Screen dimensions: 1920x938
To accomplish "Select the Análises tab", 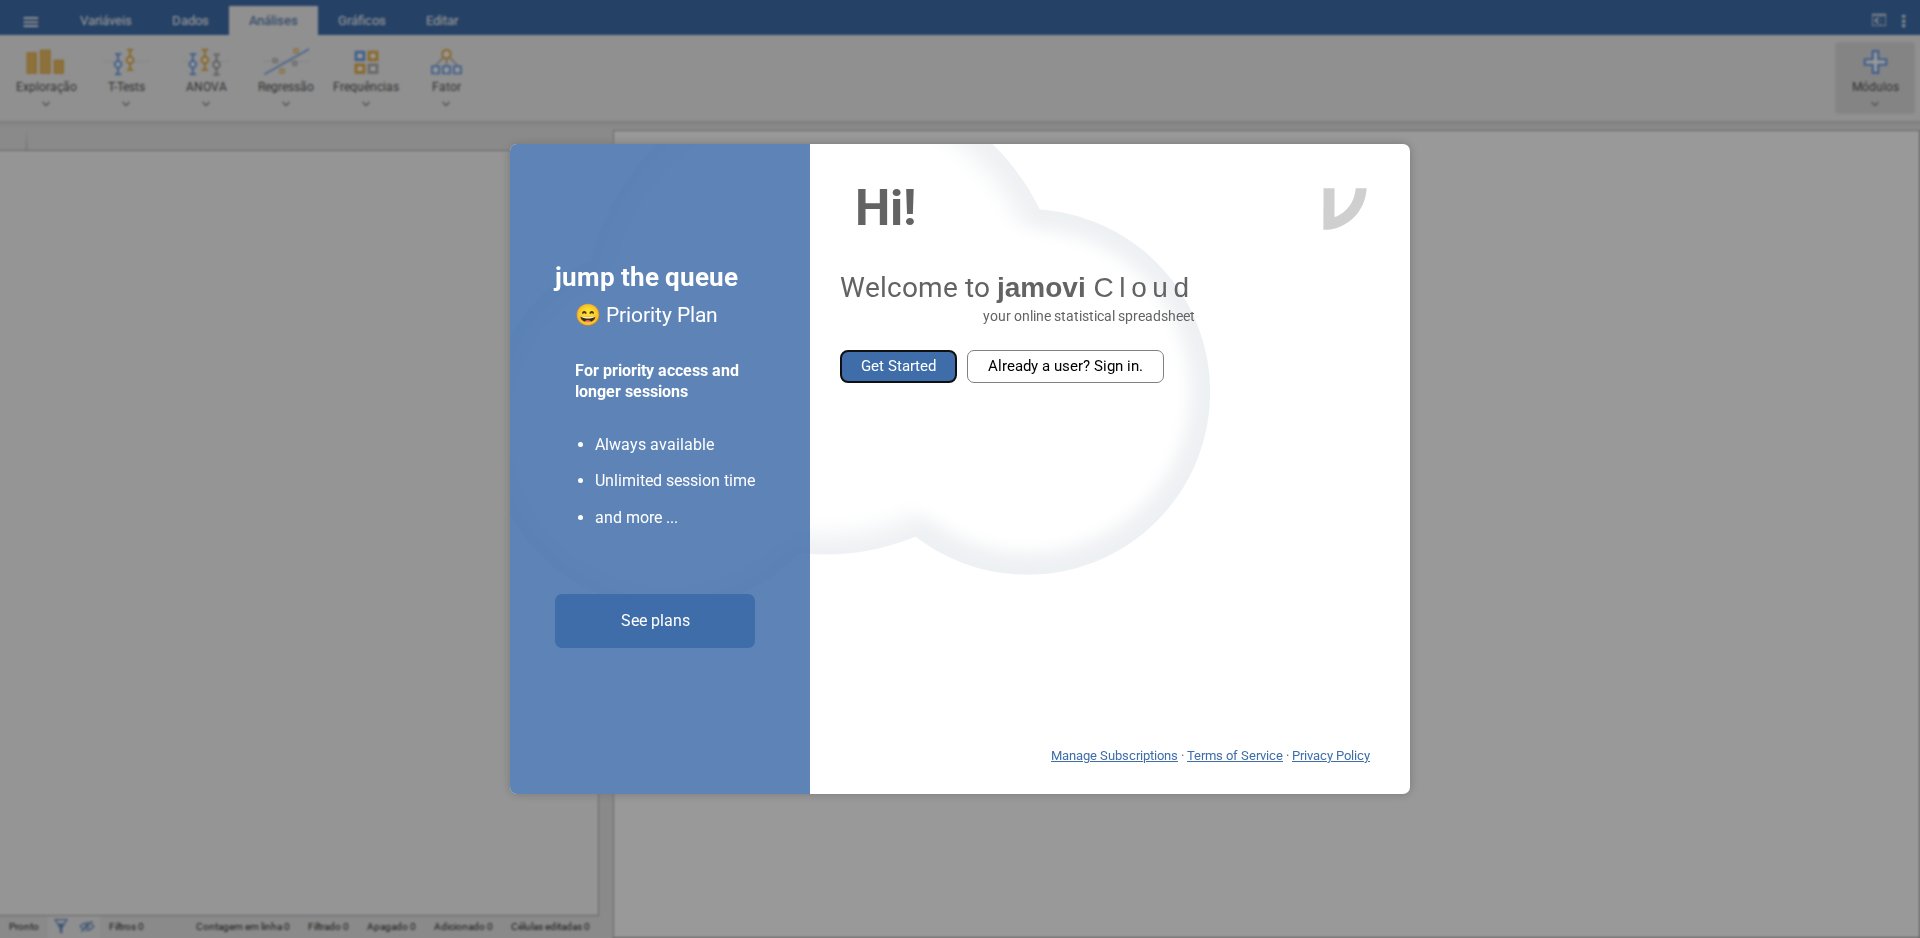I will click(273, 20).
